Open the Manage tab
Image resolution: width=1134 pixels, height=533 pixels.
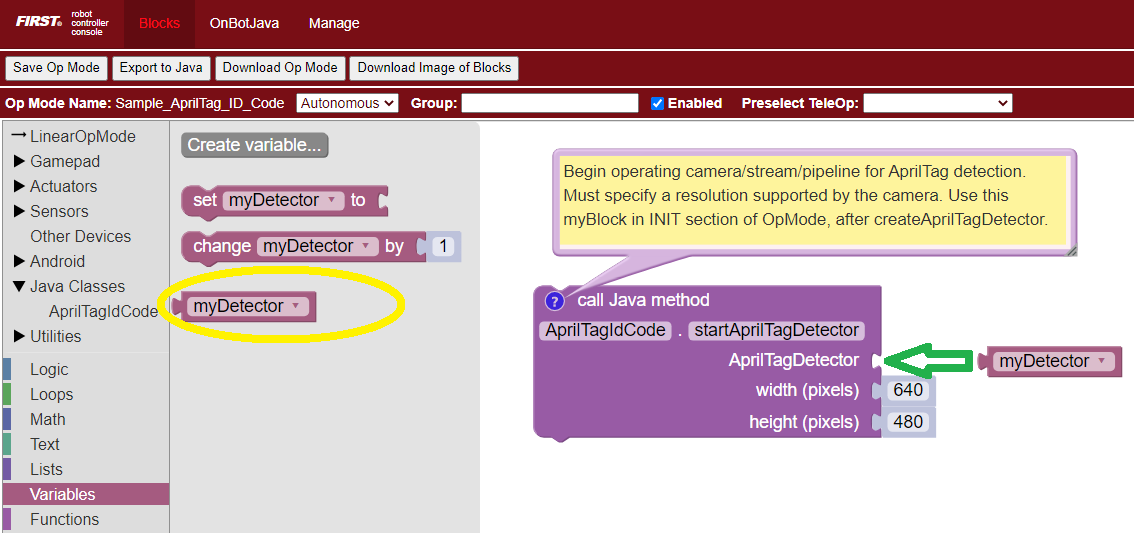point(334,23)
